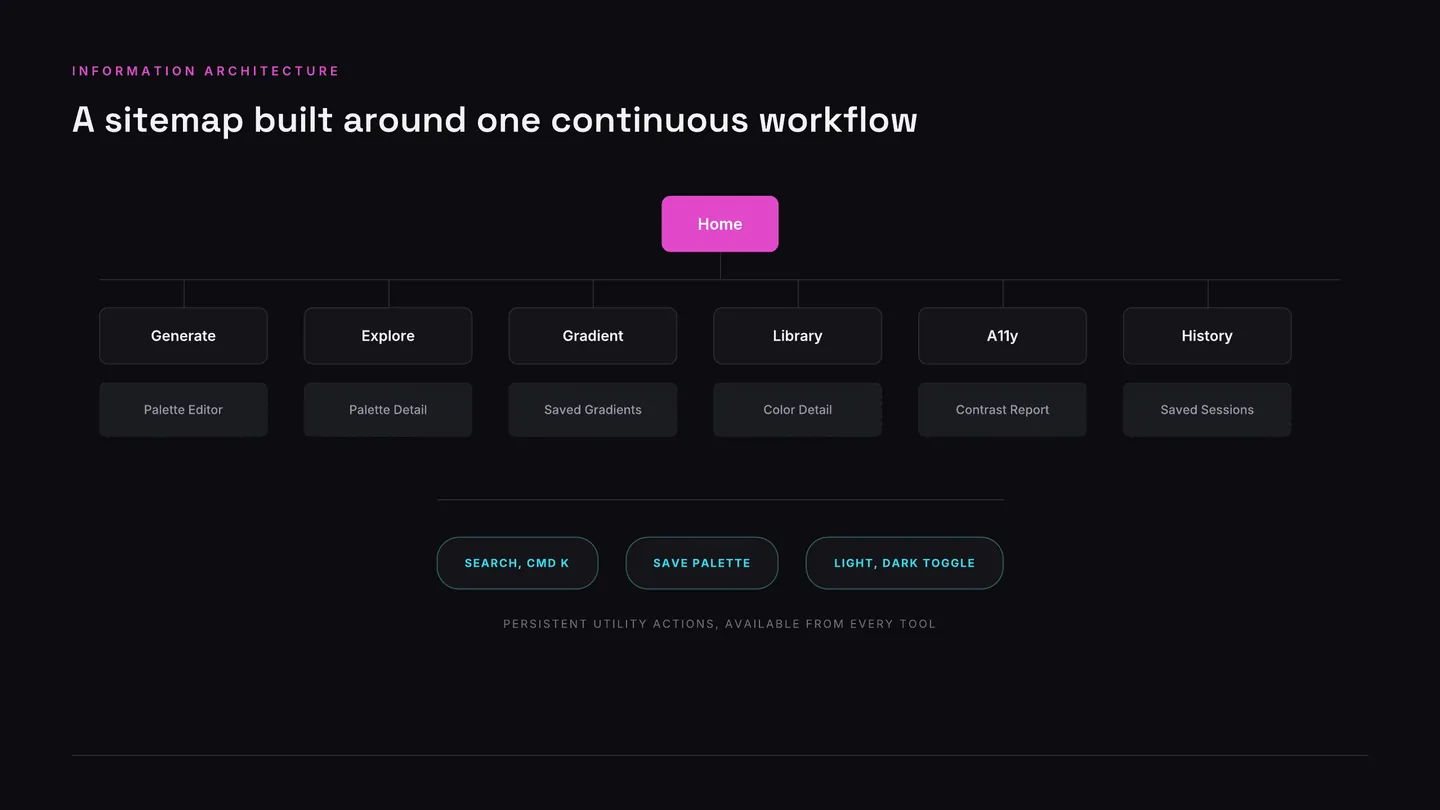Viewport: 1440px width, 810px height.
Task: Click the Color Detail sub-page box
Action: pyautogui.click(x=798, y=410)
